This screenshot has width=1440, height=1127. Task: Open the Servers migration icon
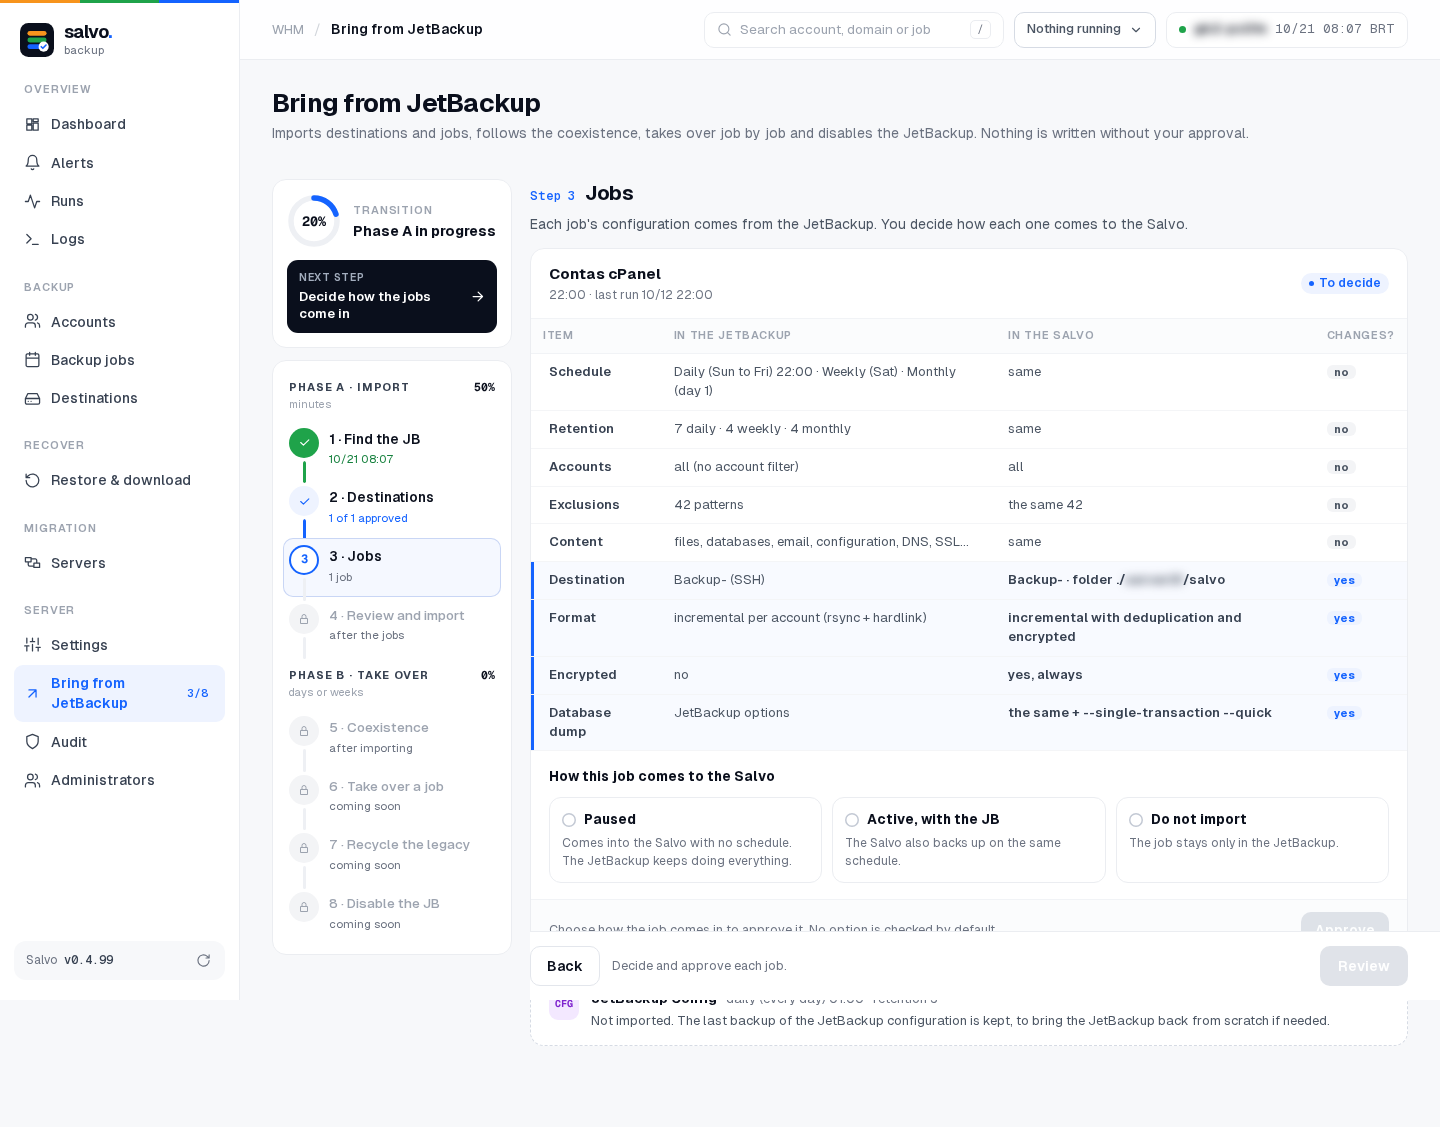coord(33,563)
